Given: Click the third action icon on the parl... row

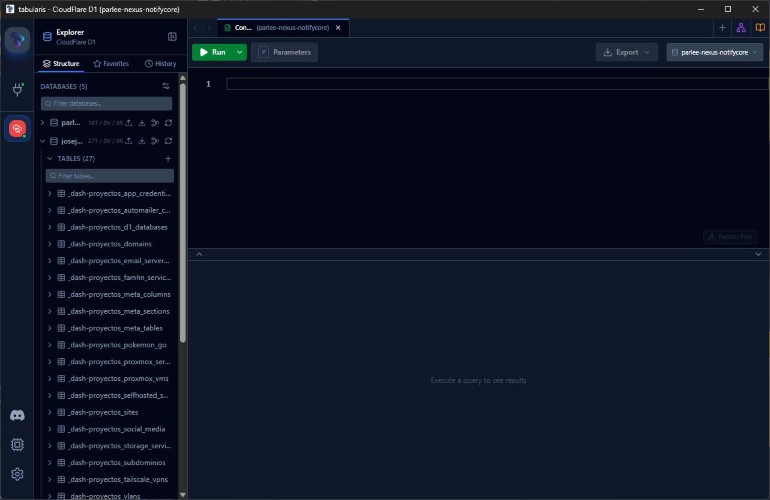Looking at the screenshot, I should (x=155, y=123).
